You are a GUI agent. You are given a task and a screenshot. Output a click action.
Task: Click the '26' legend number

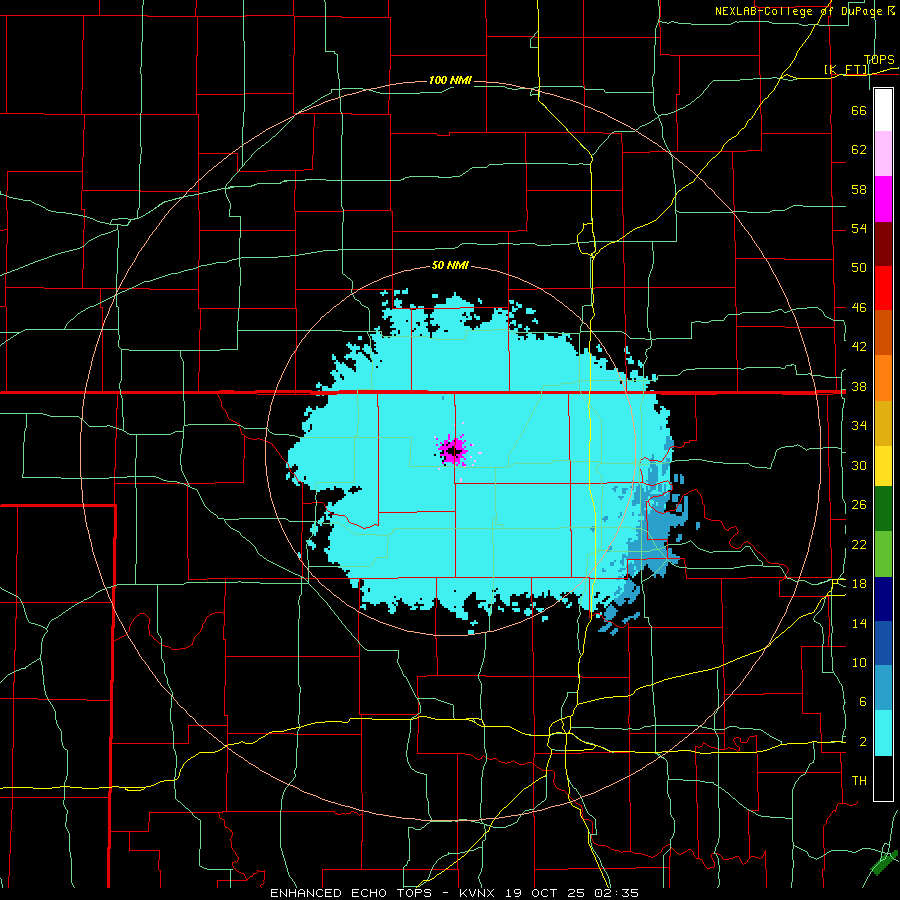pyautogui.click(x=859, y=505)
